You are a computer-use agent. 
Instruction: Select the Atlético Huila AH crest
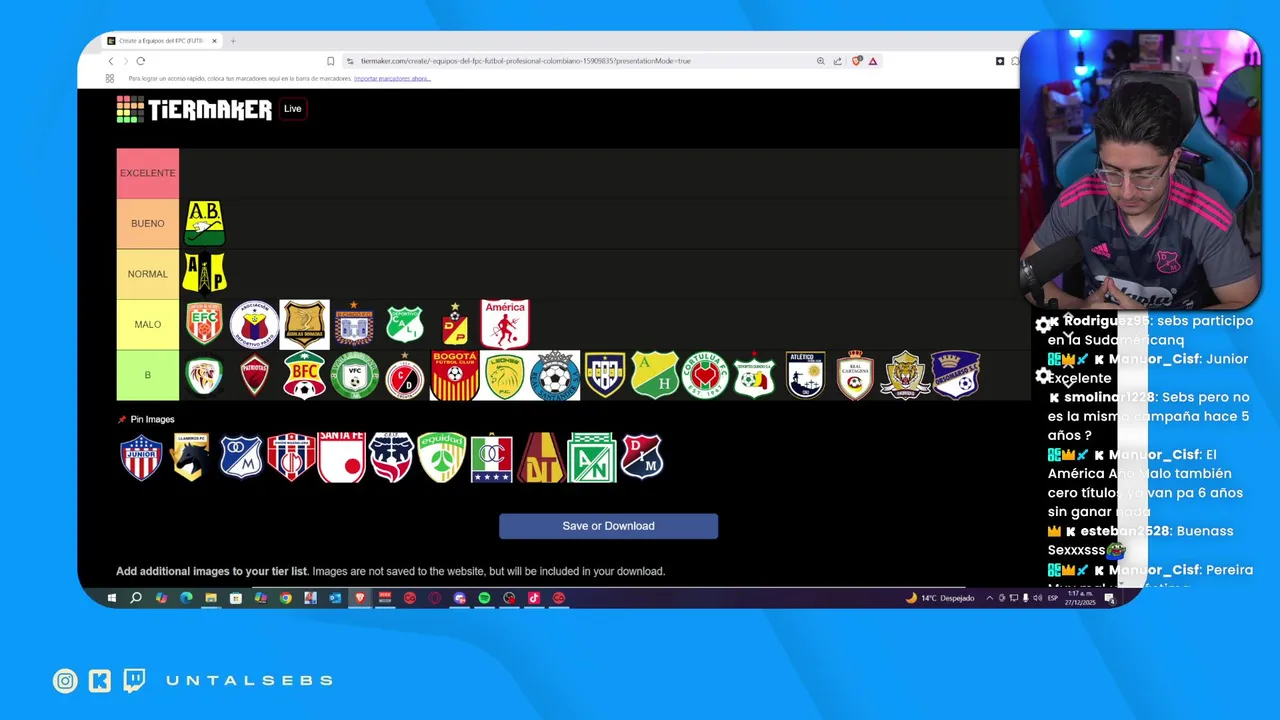pyautogui.click(x=655, y=375)
